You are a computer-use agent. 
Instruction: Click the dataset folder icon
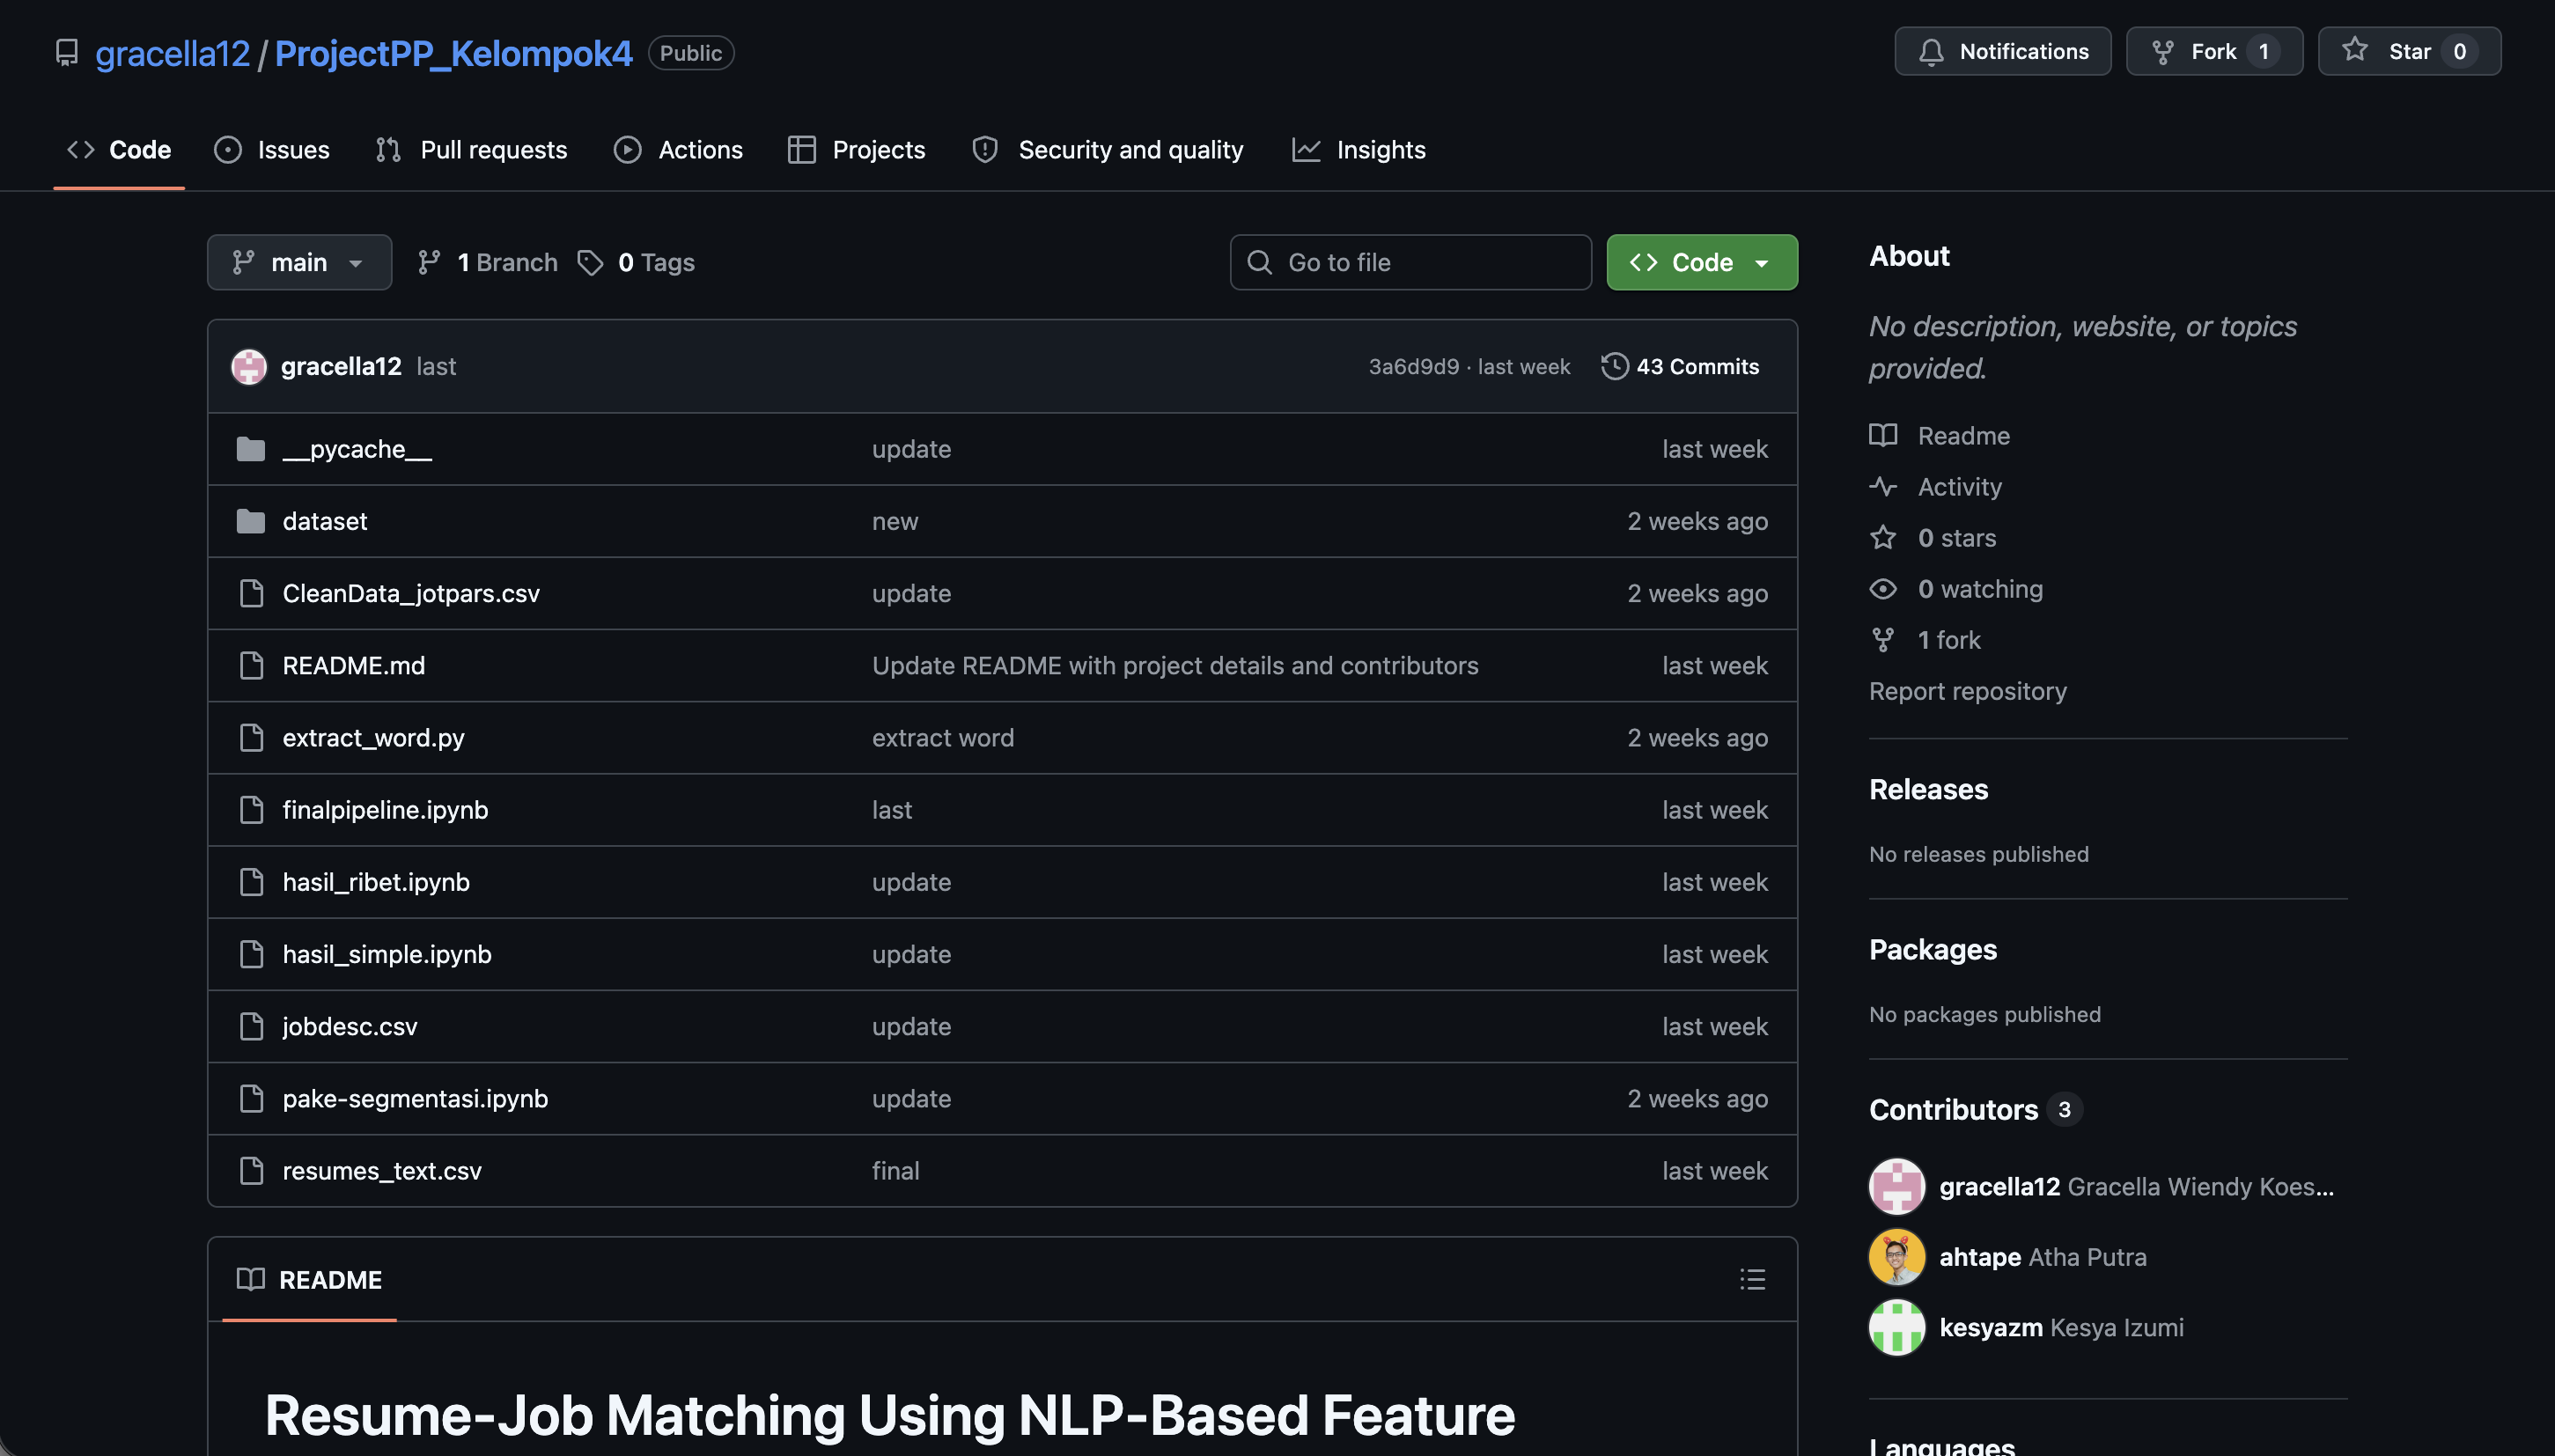[x=251, y=521]
